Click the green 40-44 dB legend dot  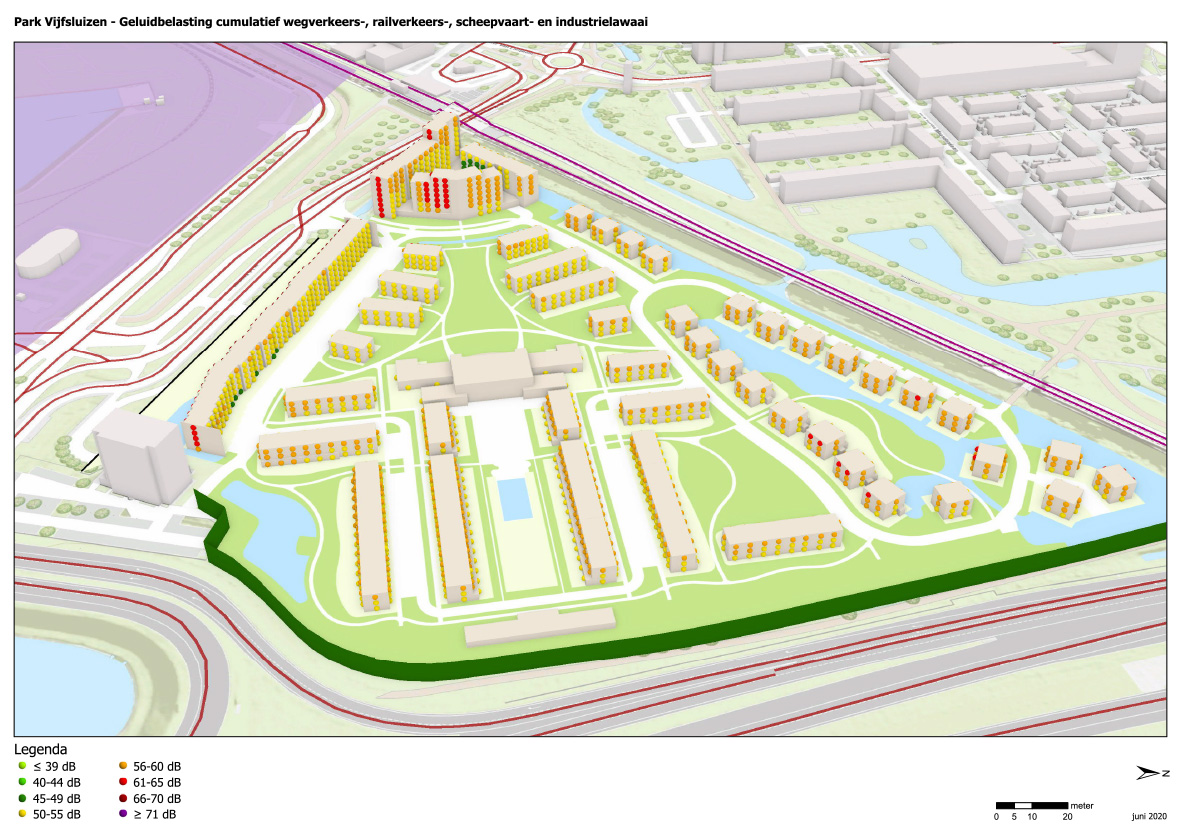click(23, 782)
